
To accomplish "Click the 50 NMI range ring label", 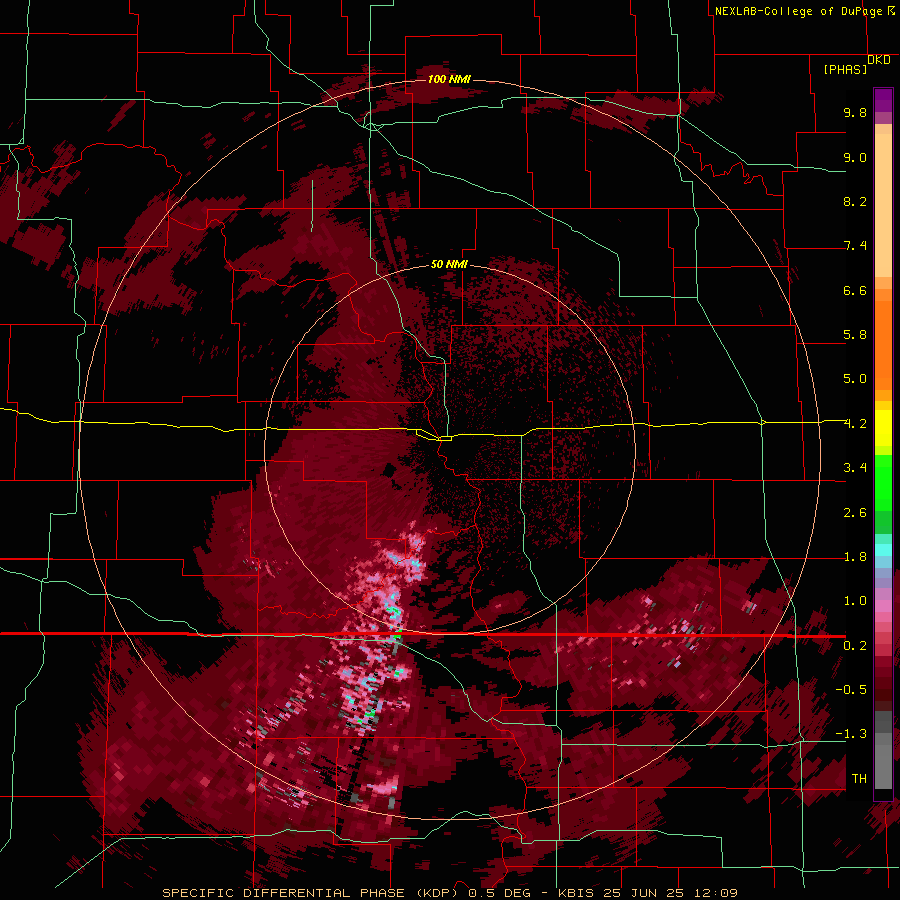I will pyautogui.click(x=449, y=264).
